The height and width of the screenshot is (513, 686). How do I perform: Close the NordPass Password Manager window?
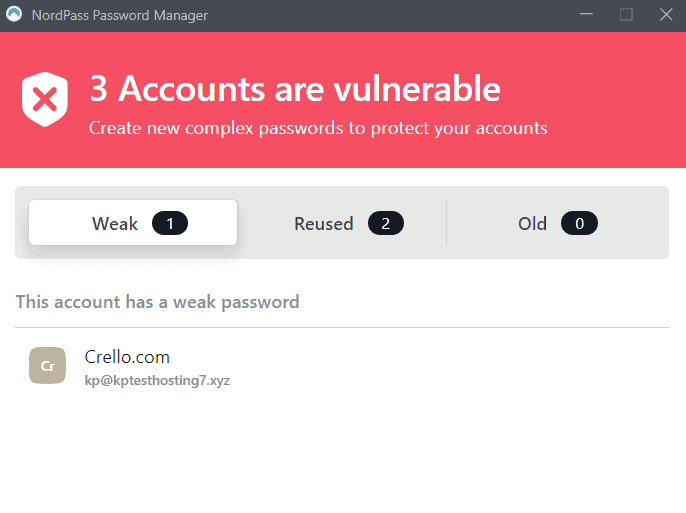click(x=666, y=15)
